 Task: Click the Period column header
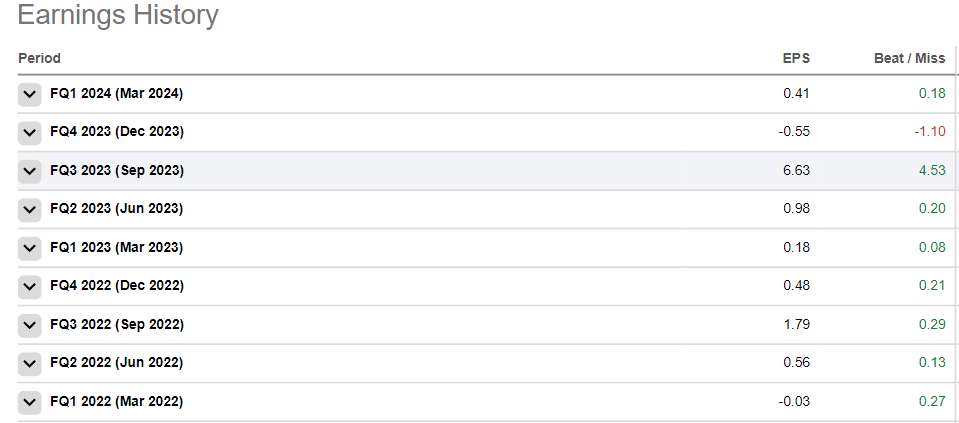(39, 59)
